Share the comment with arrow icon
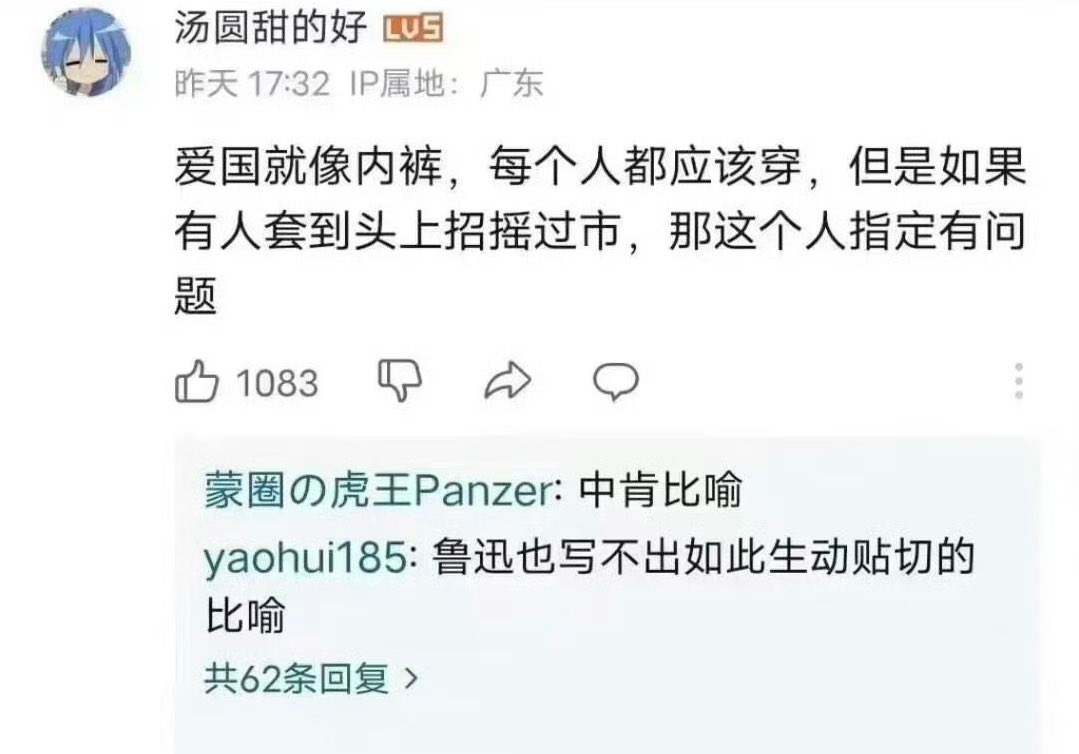 coord(508,380)
